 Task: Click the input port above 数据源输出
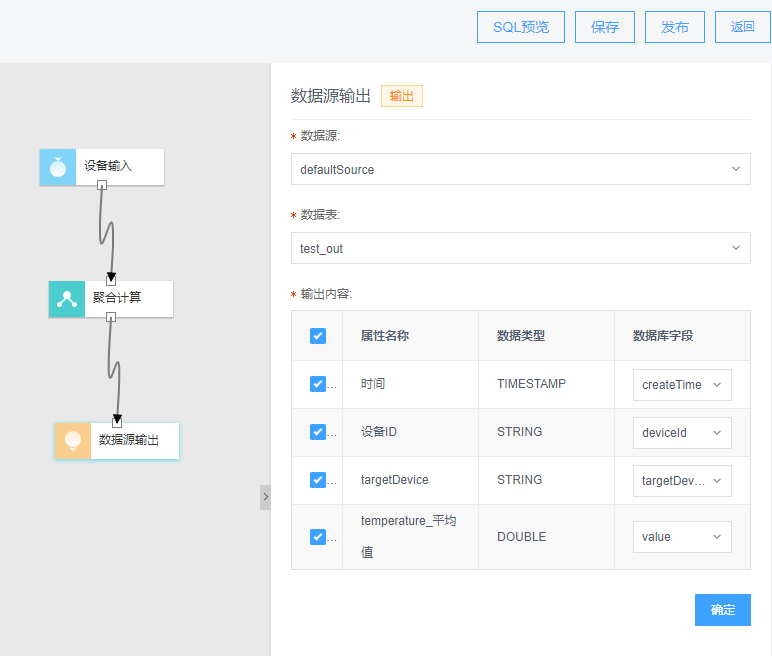117,422
